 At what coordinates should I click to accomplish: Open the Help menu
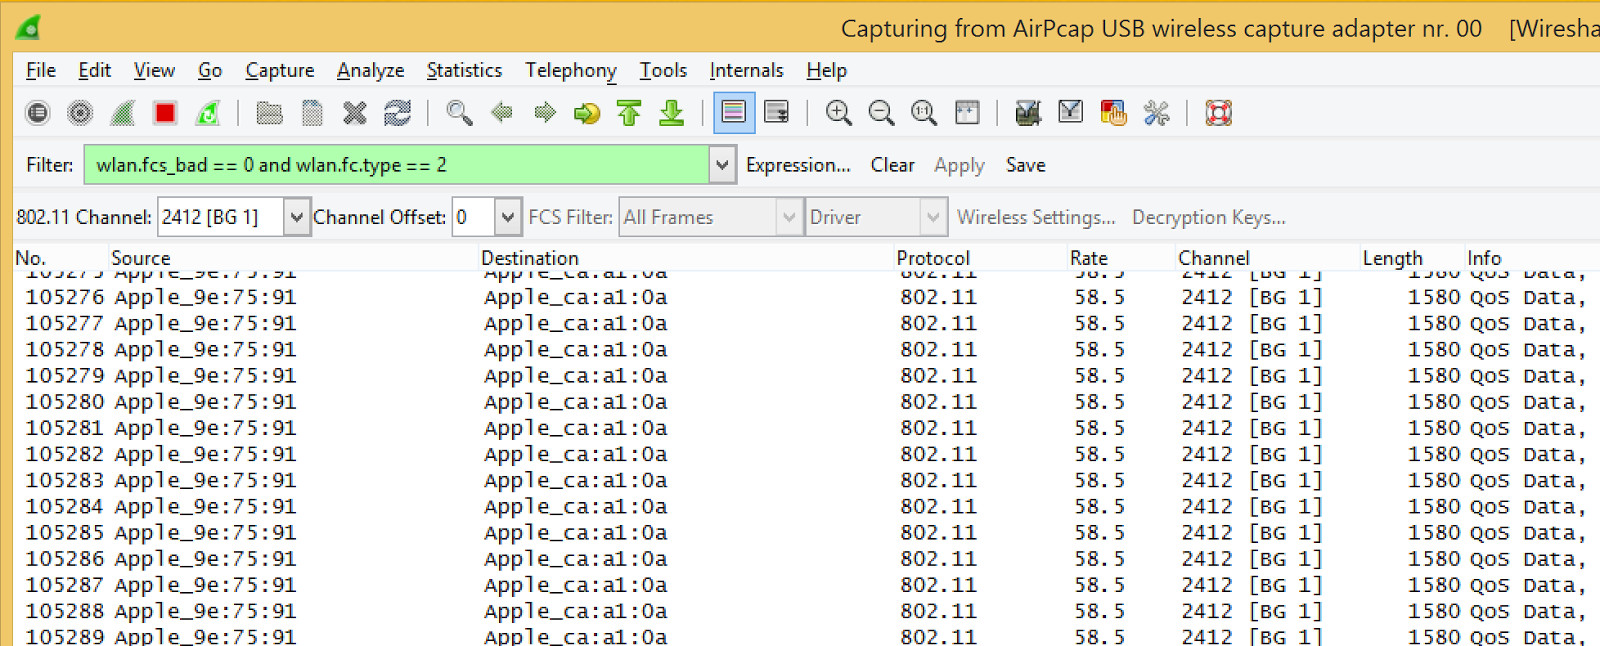827,70
